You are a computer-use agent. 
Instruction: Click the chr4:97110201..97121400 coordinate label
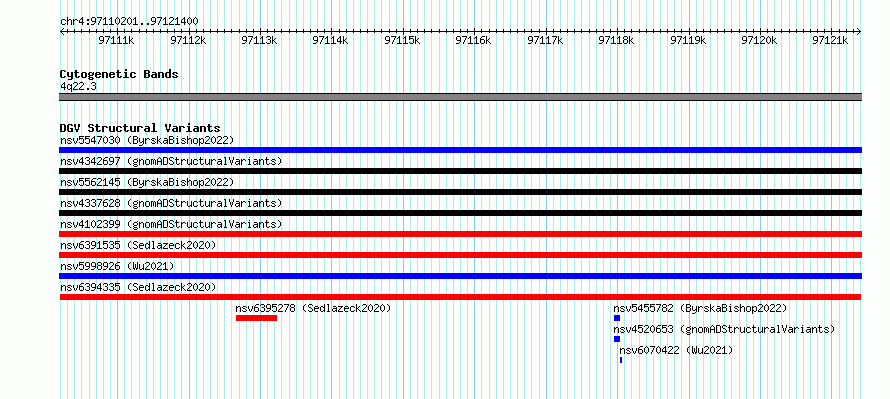click(129, 22)
